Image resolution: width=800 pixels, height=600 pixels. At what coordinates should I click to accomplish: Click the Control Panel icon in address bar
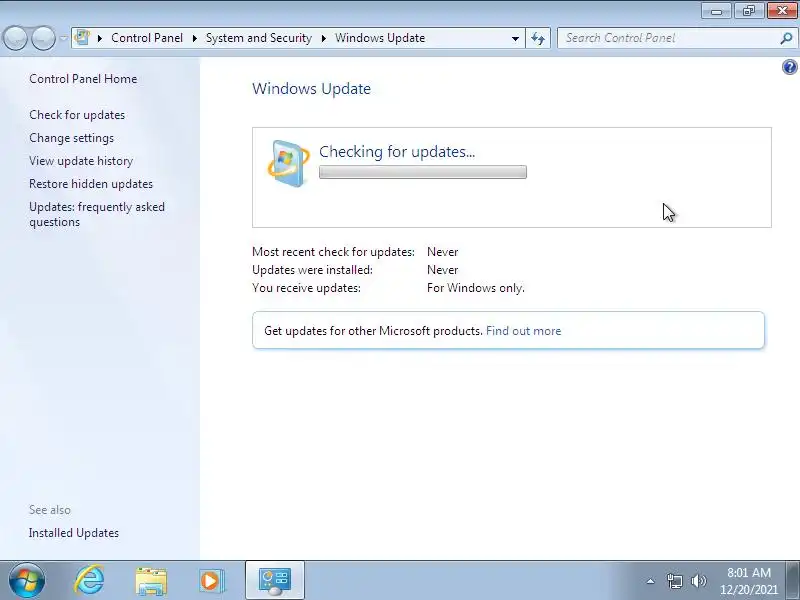(82, 38)
